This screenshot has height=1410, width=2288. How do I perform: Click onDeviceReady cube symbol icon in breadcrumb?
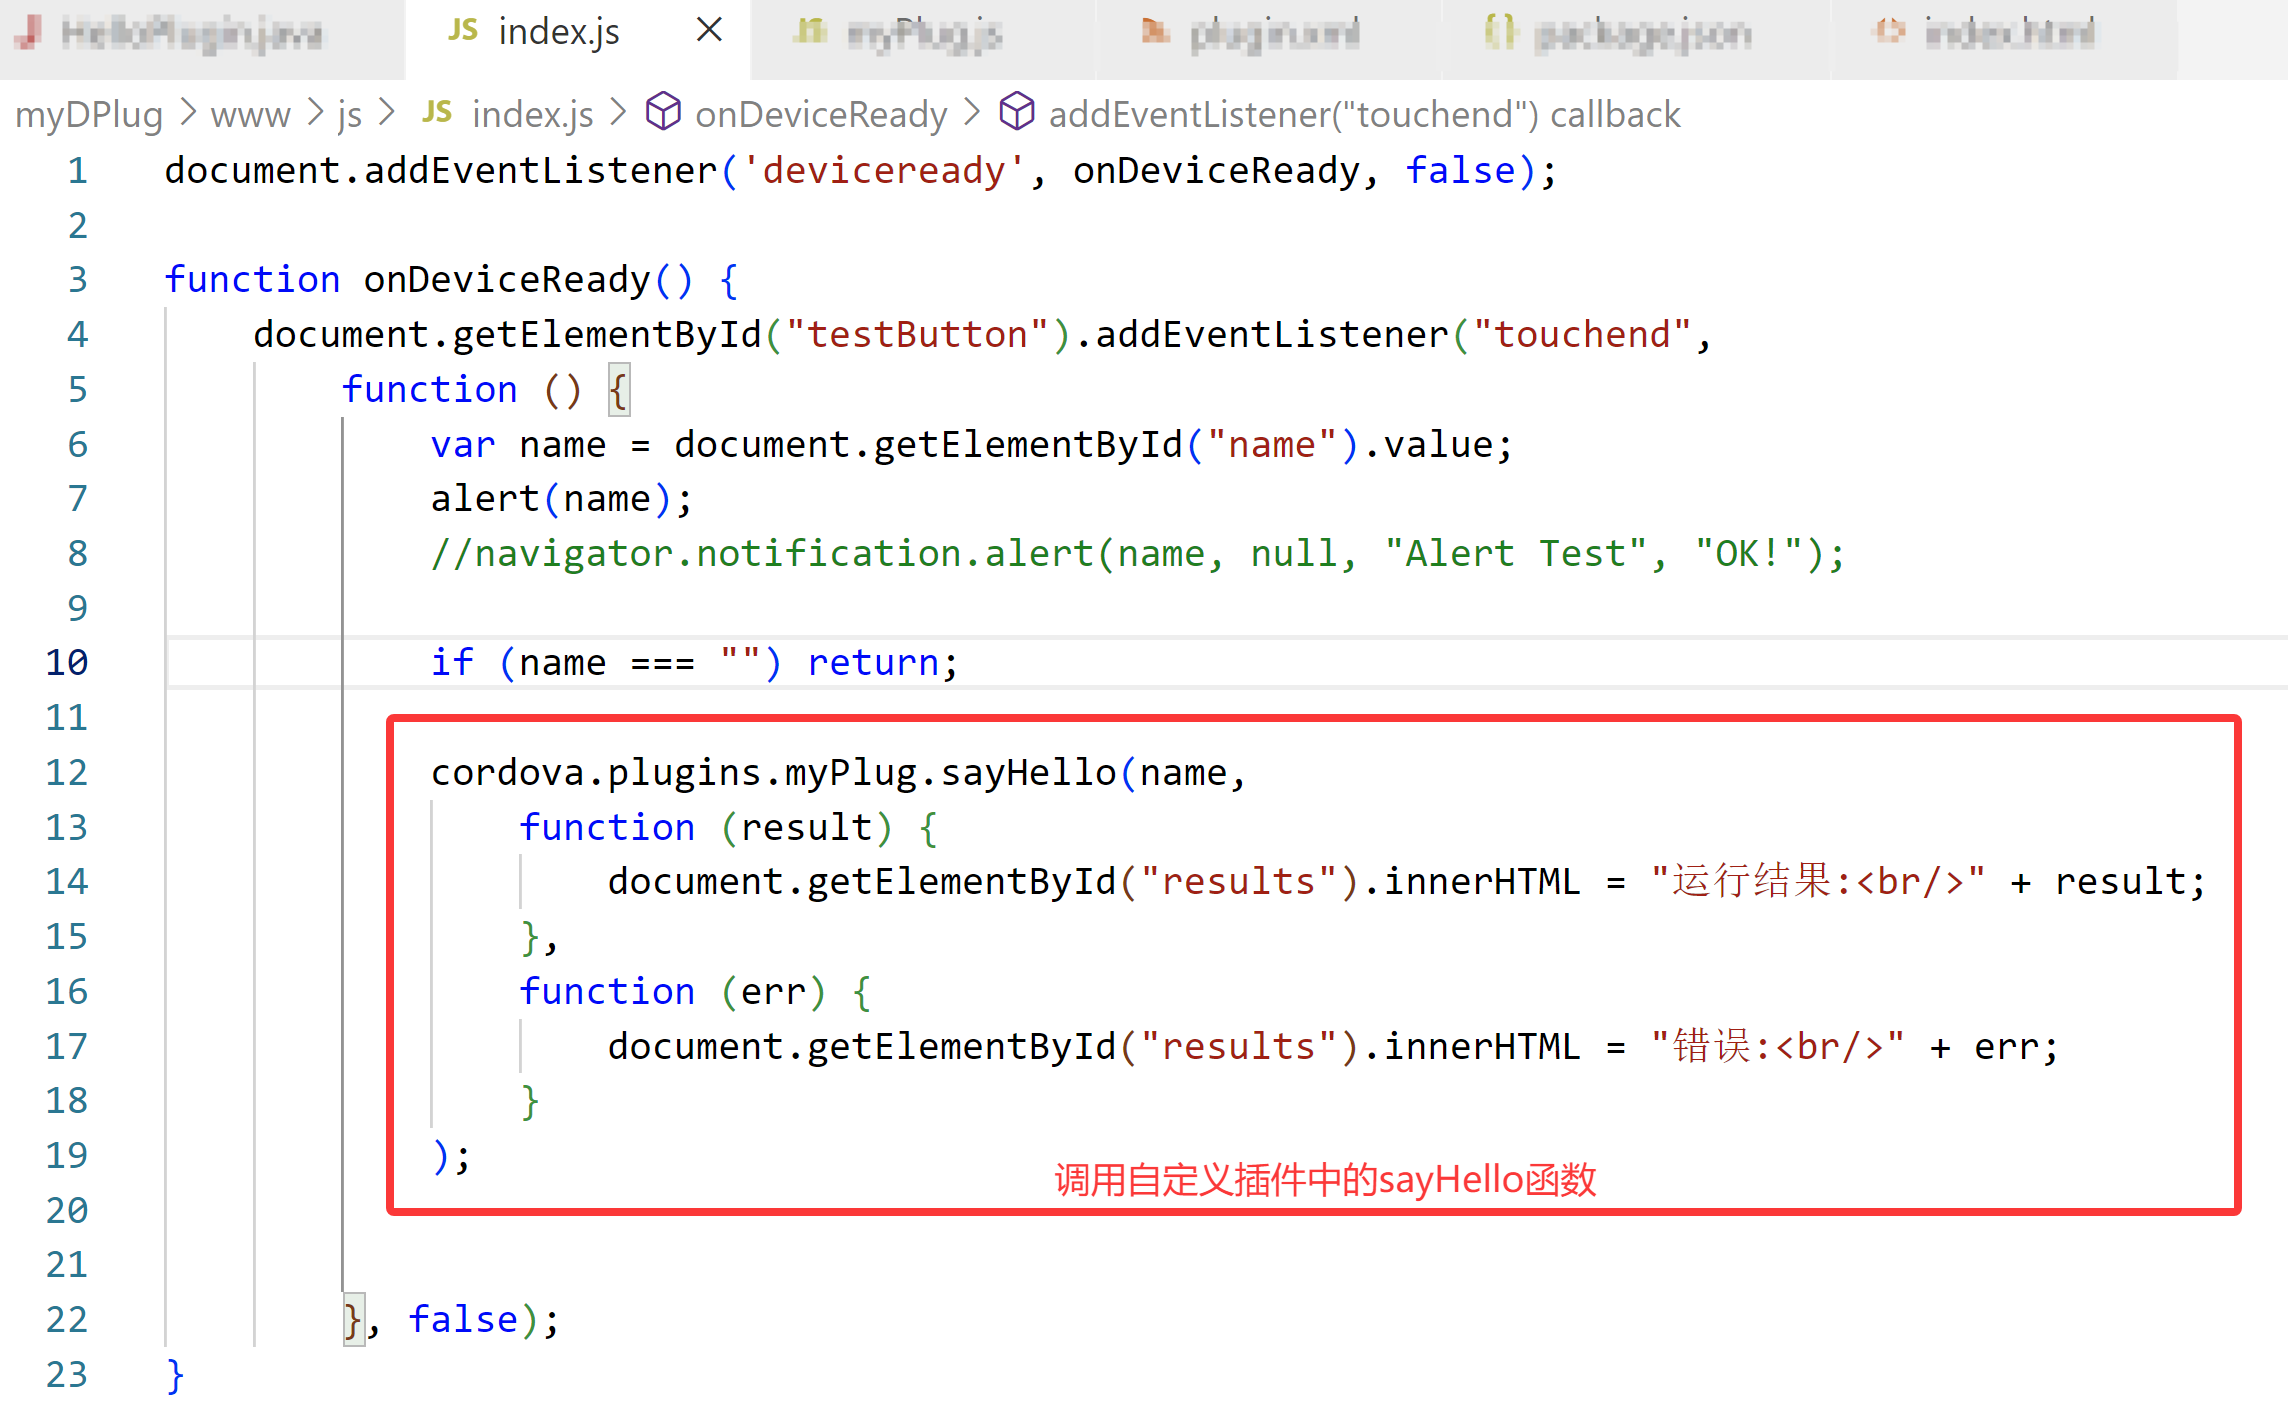[663, 112]
